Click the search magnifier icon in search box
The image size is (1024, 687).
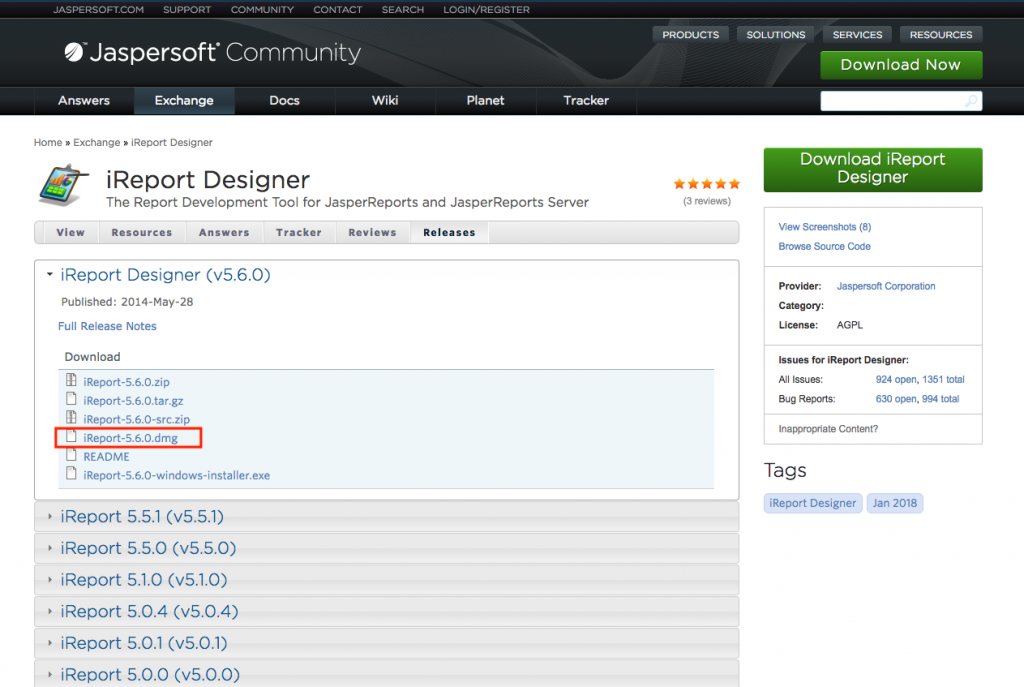click(971, 101)
